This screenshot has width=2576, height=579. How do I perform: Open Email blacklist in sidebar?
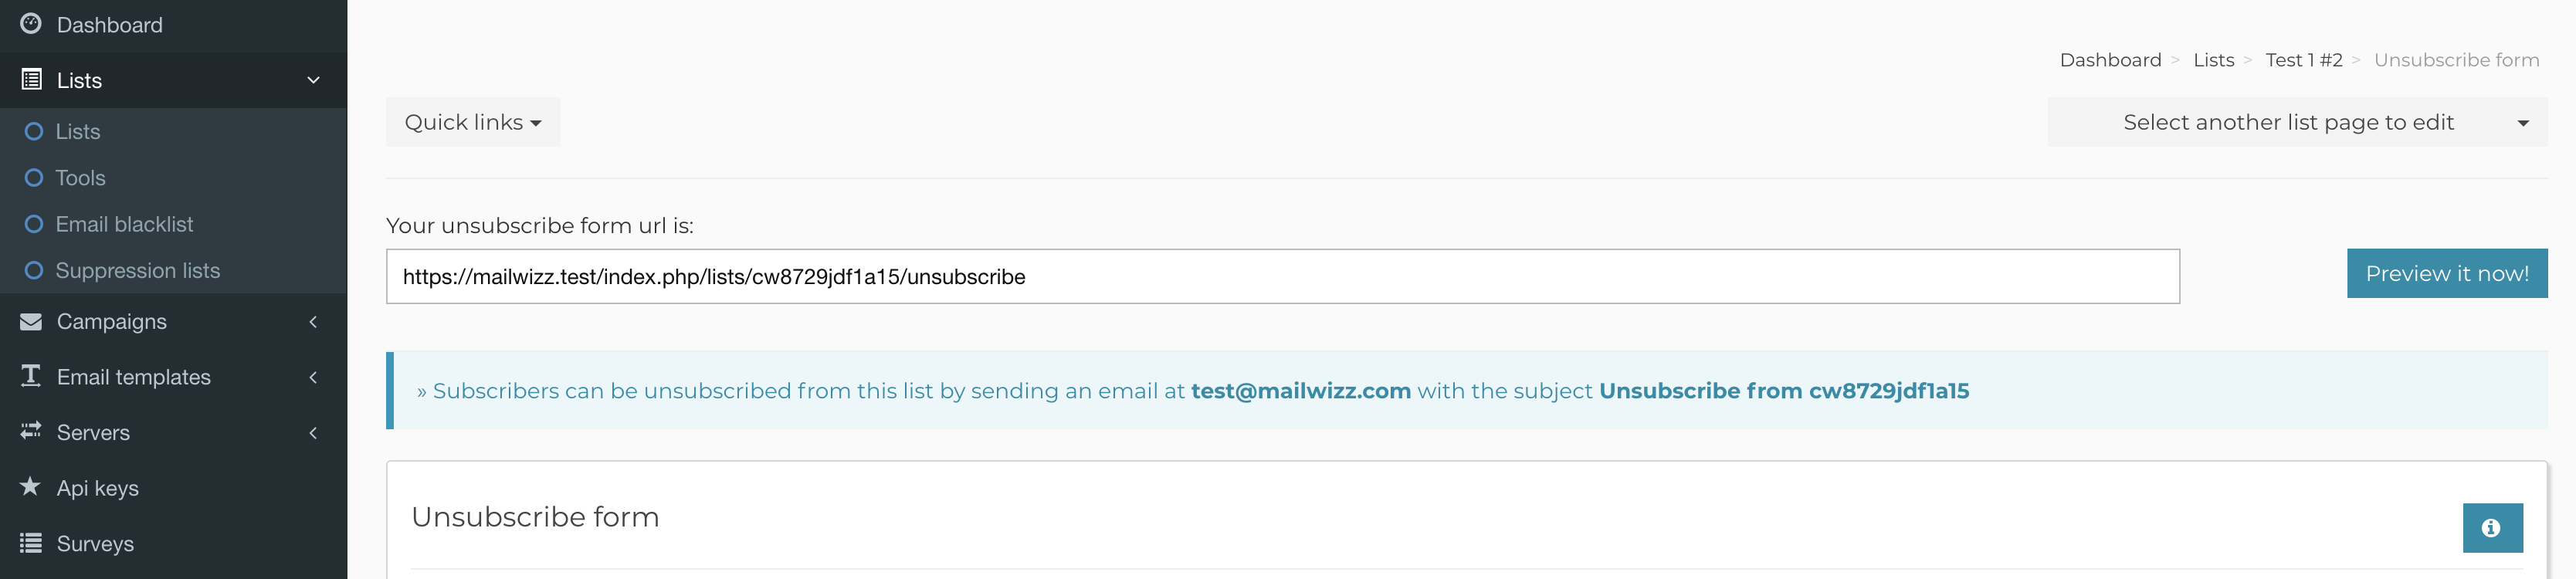[x=124, y=224]
